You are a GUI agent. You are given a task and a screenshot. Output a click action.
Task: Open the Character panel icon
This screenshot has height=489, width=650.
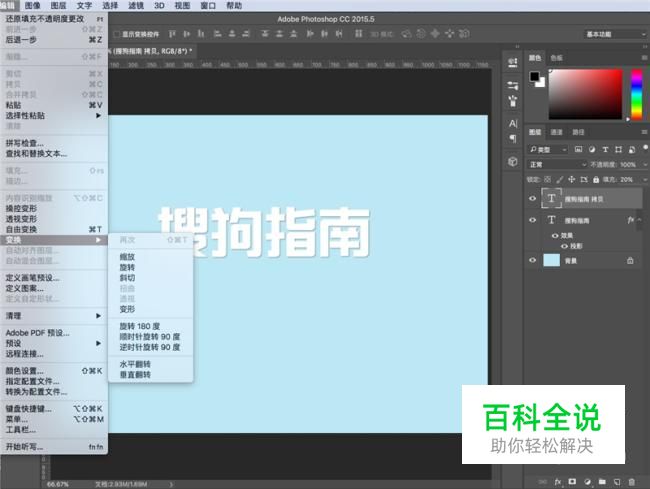(x=513, y=123)
